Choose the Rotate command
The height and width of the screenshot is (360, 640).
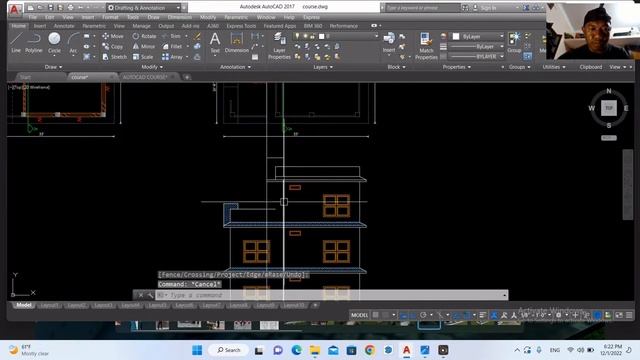tap(144, 36)
